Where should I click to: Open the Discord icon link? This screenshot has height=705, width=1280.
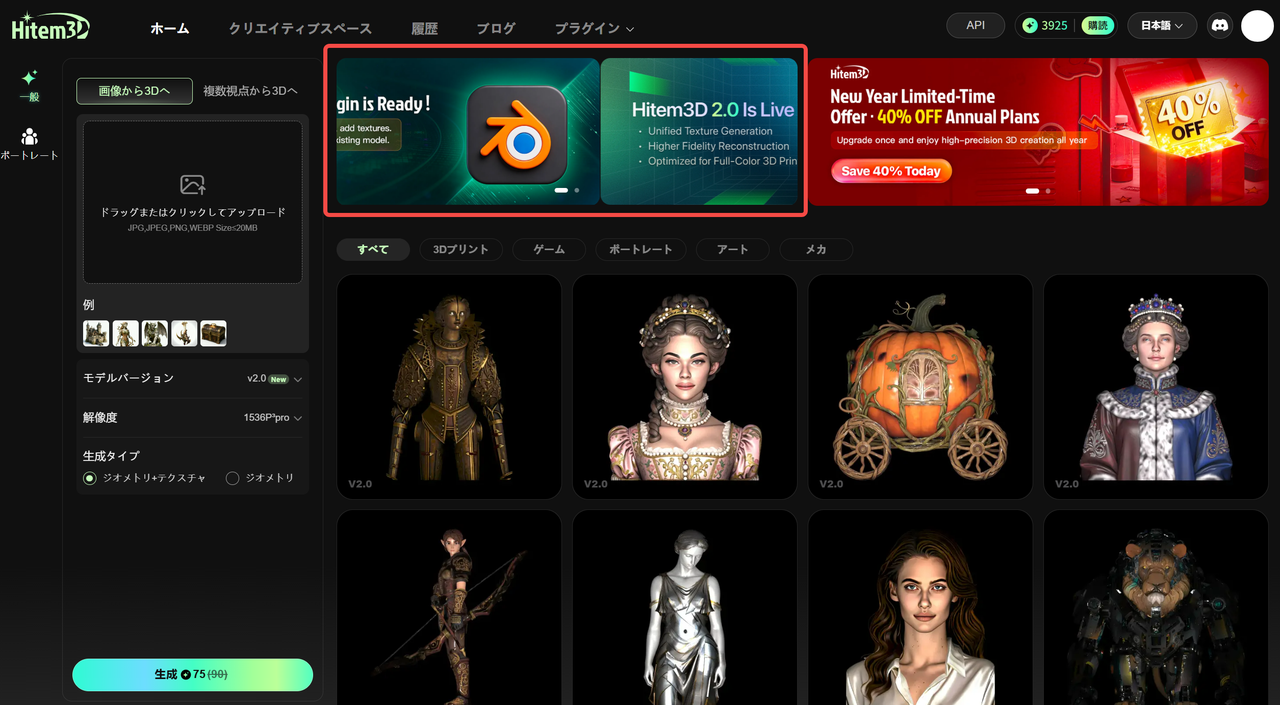click(1219, 26)
